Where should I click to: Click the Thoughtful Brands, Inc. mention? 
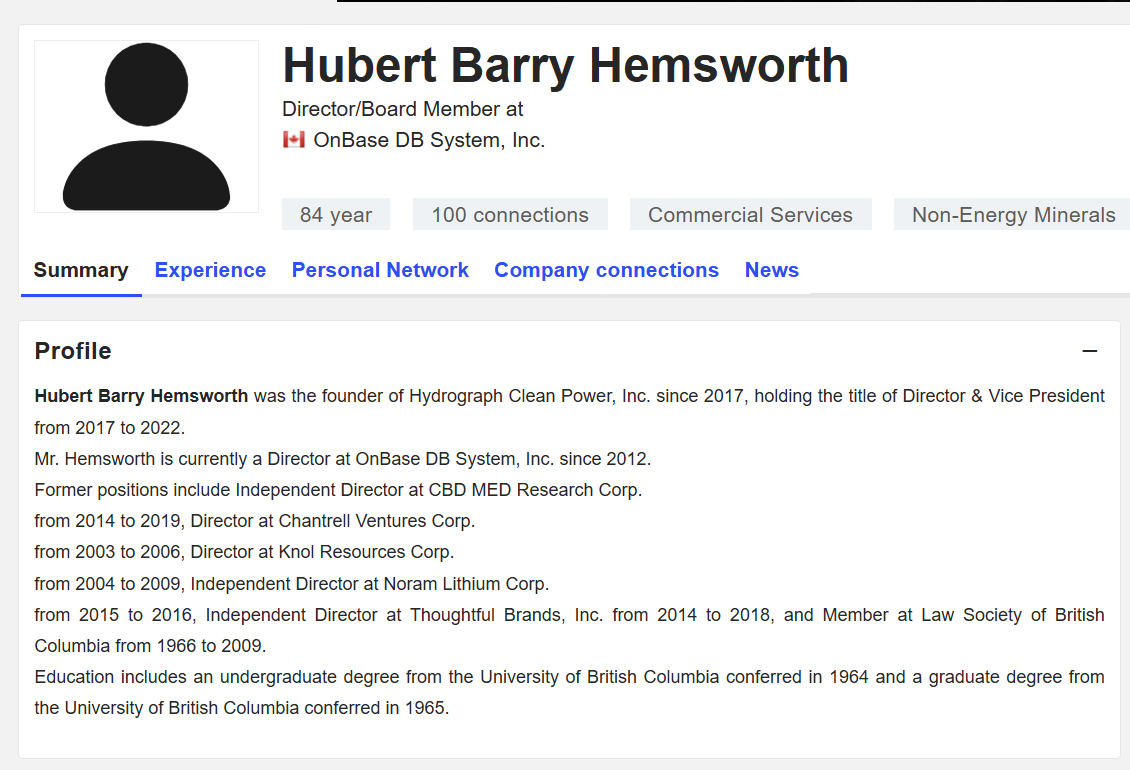tap(507, 614)
